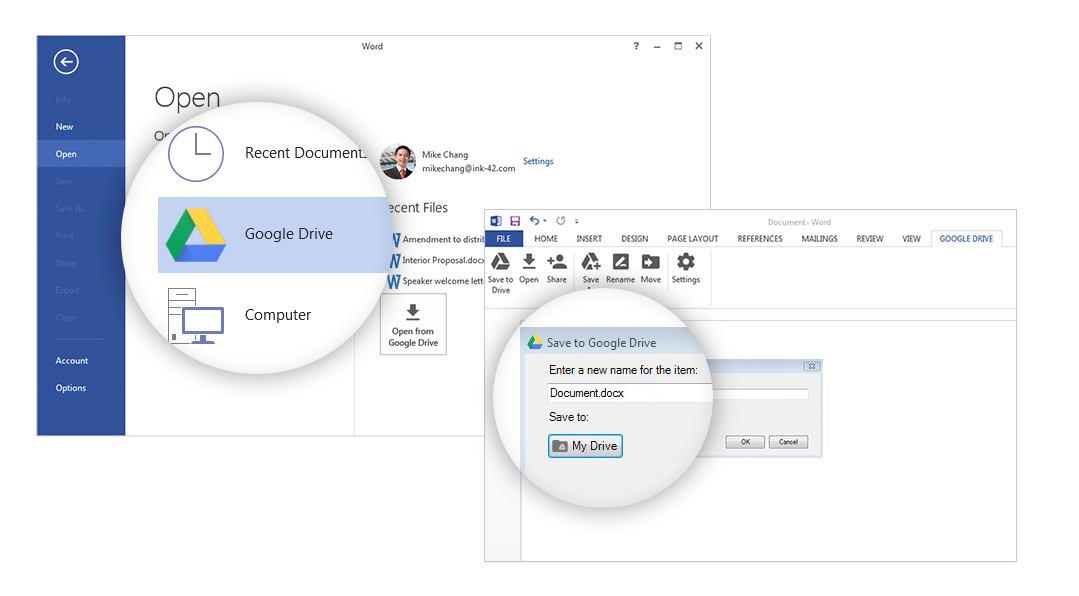Click the Recent Documents clock icon

pyautogui.click(x=196, y=153)
